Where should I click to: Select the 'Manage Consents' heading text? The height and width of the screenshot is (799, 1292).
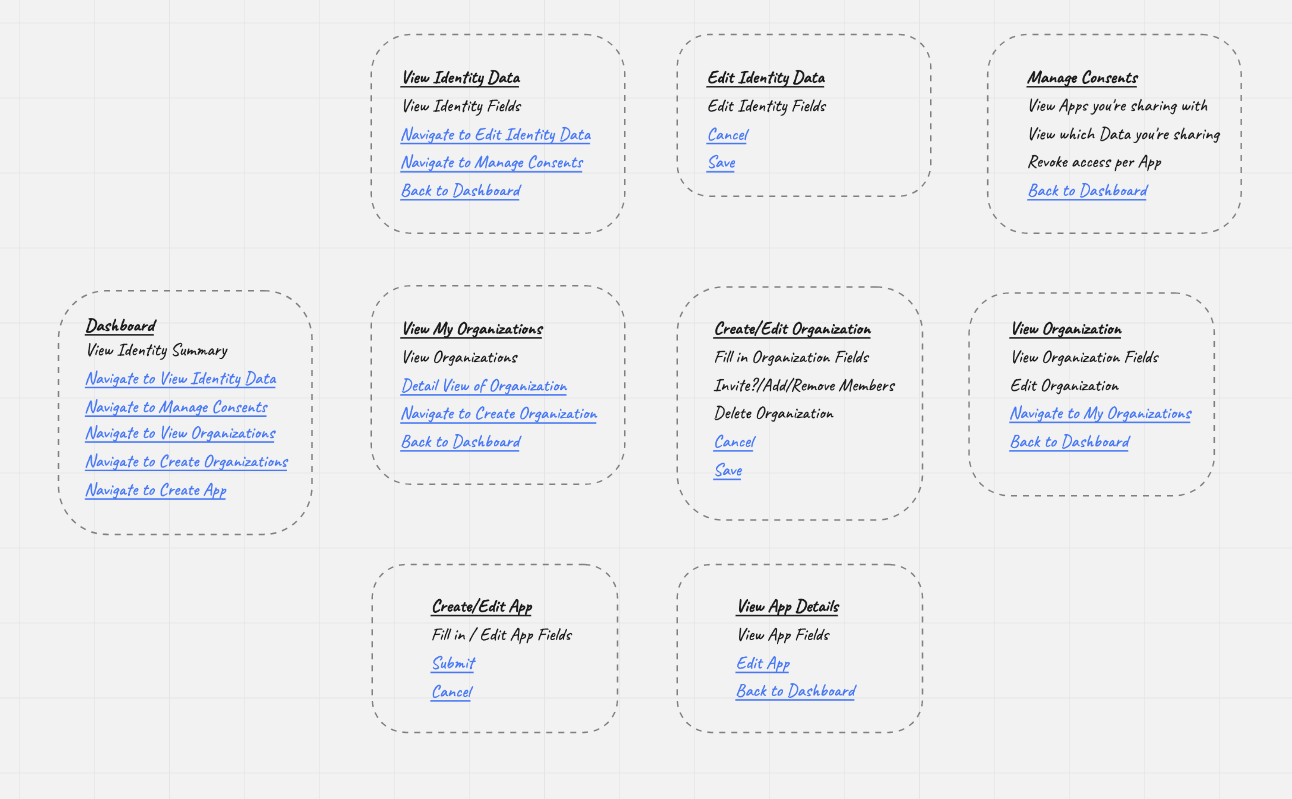coord(1082,78)
